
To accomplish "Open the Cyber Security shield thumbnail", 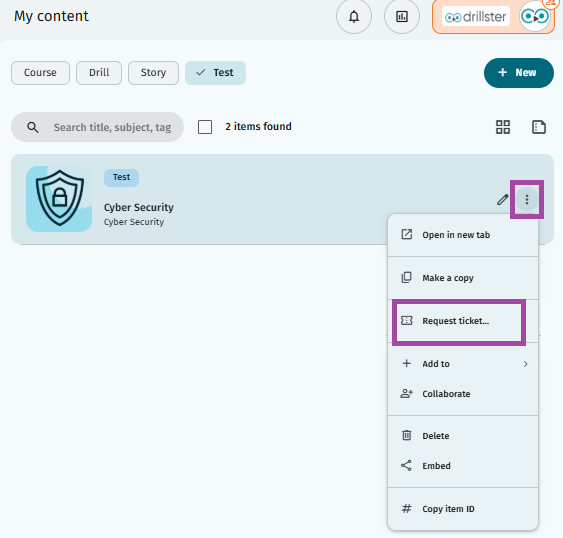I will 59,199.
